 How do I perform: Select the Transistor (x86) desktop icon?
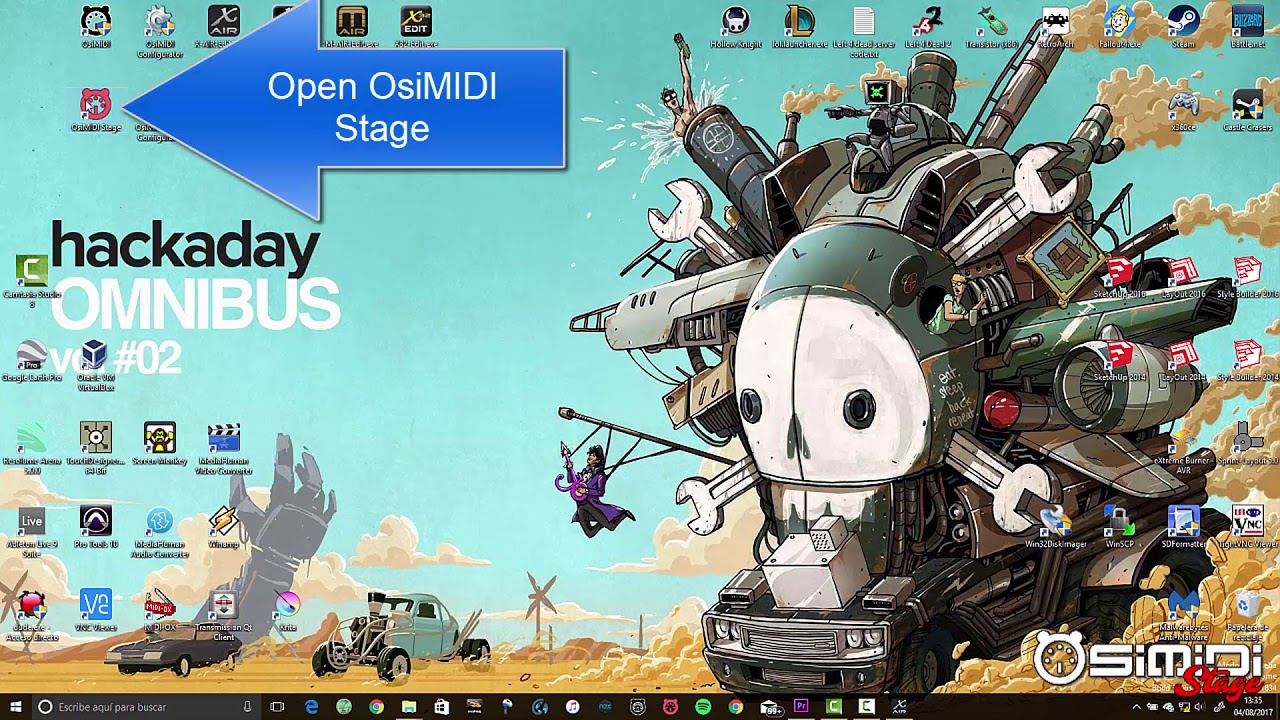[992, 27]
